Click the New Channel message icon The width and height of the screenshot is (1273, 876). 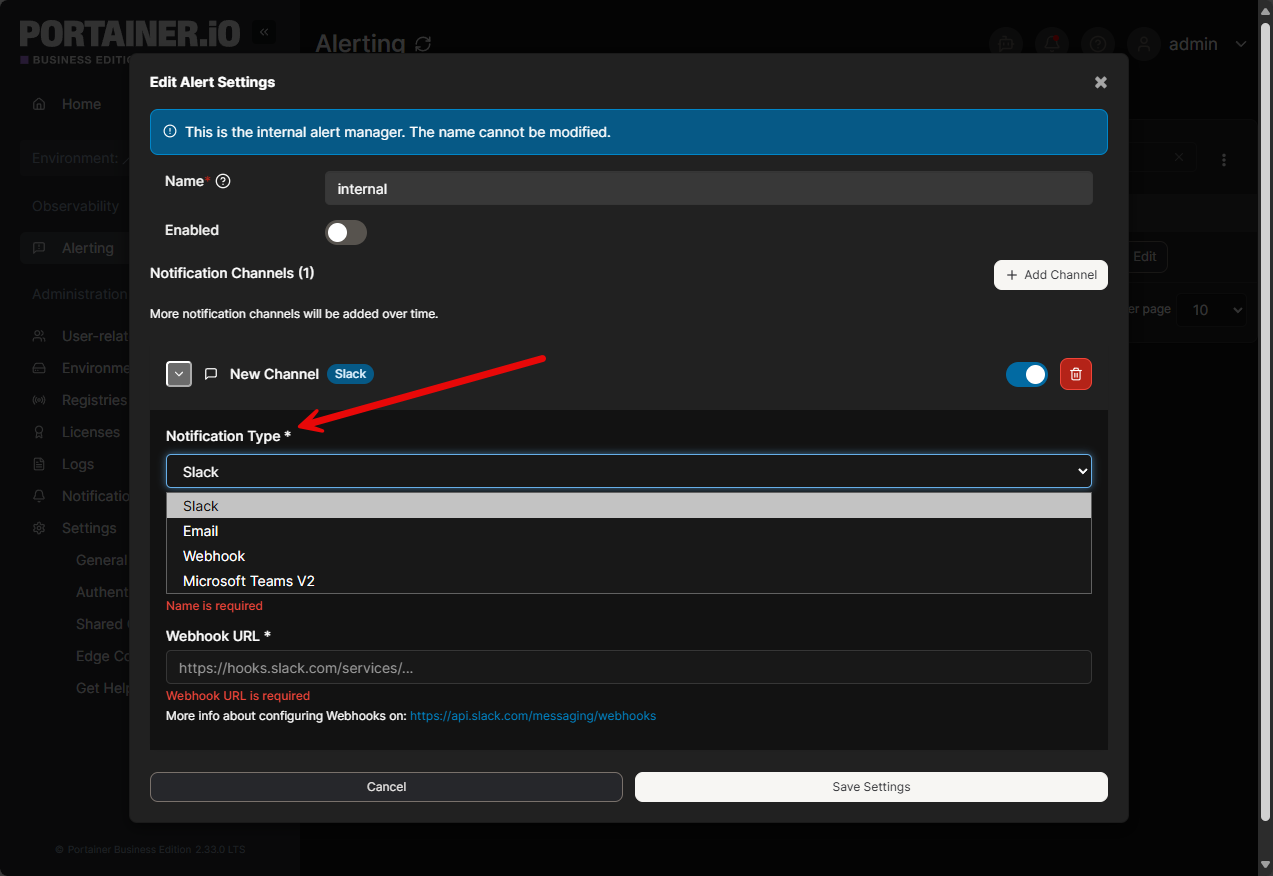(x=211, y=374)
